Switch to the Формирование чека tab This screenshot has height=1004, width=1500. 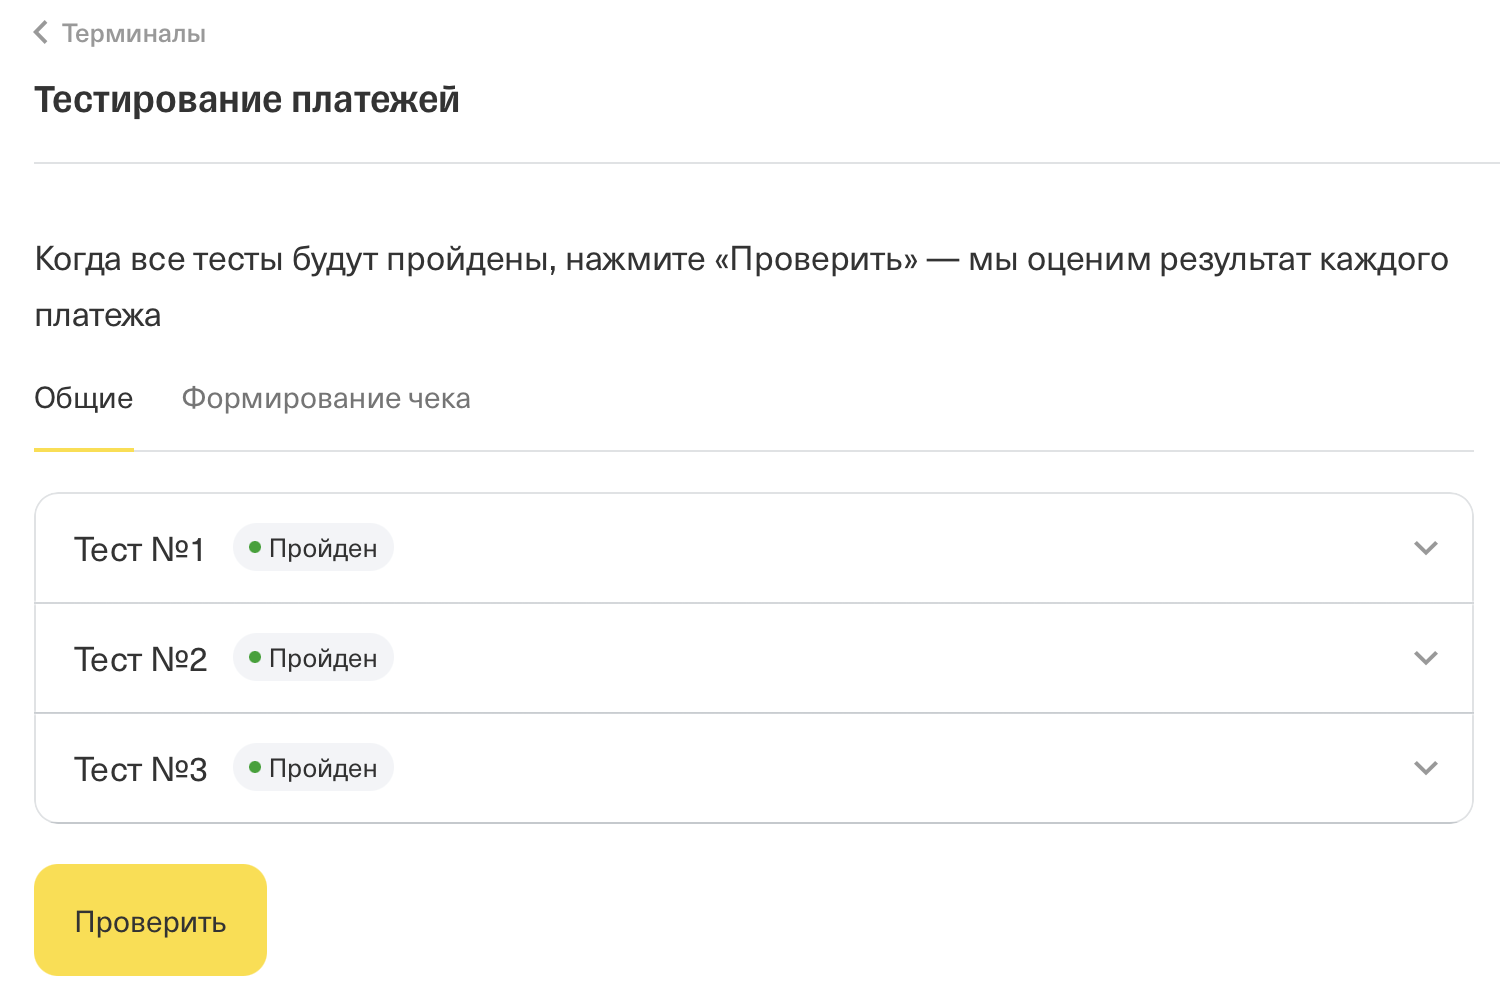(326, 398)
